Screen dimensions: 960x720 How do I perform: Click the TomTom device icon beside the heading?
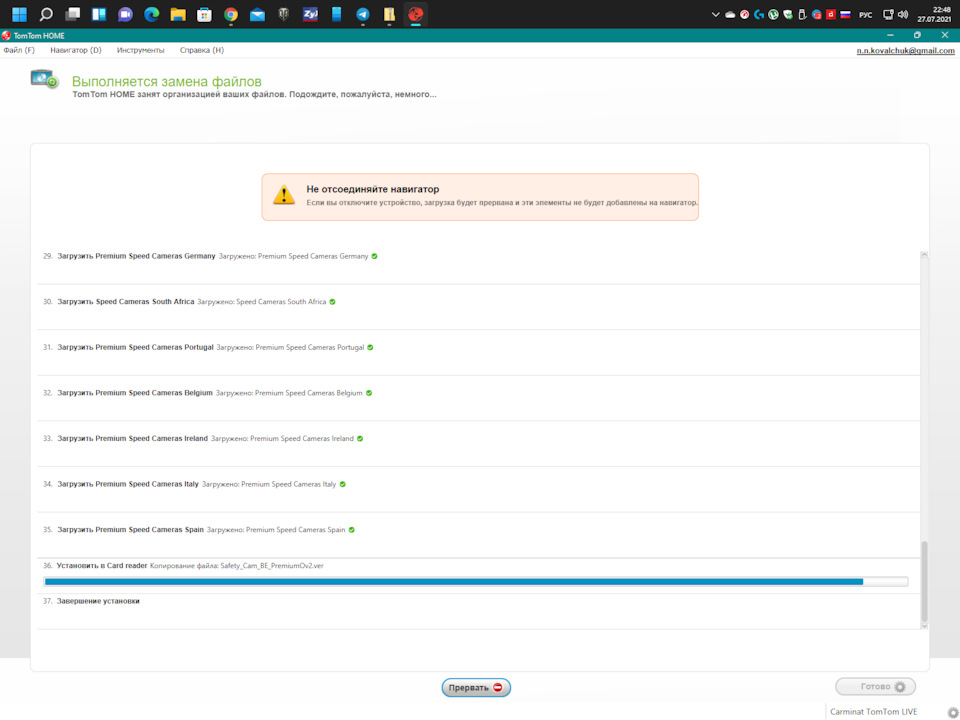pyautogui.click(x=45, y=79)
